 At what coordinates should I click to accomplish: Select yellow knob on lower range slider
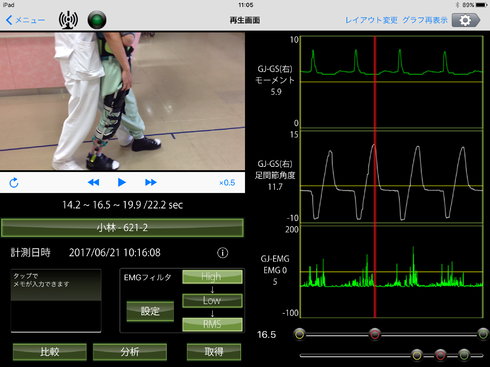[x=417, y=355]
